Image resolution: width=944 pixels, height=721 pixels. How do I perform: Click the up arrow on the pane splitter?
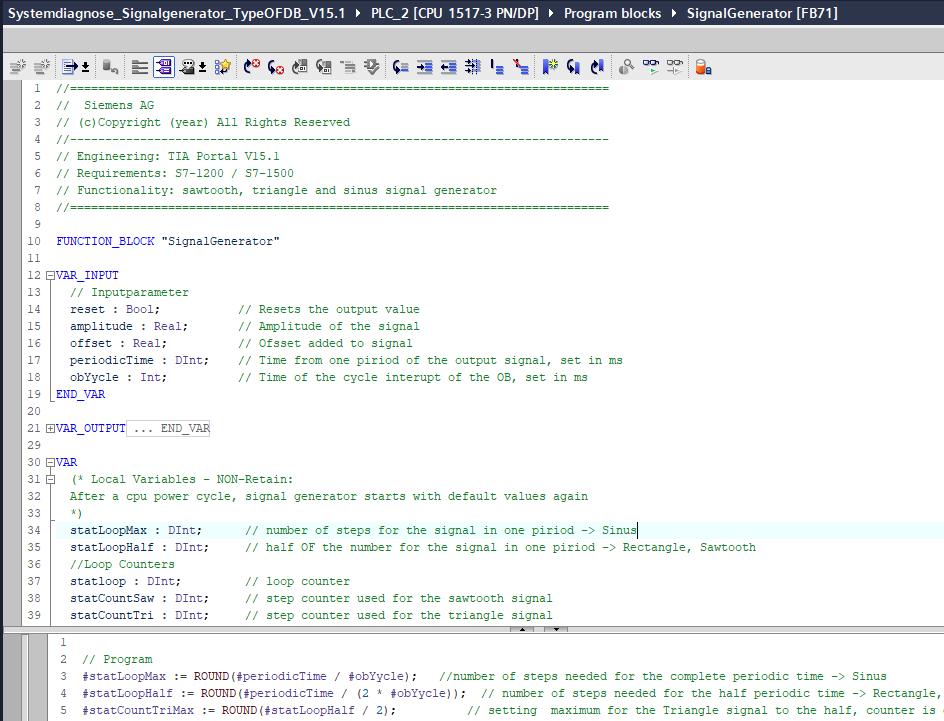click(522, 629)
